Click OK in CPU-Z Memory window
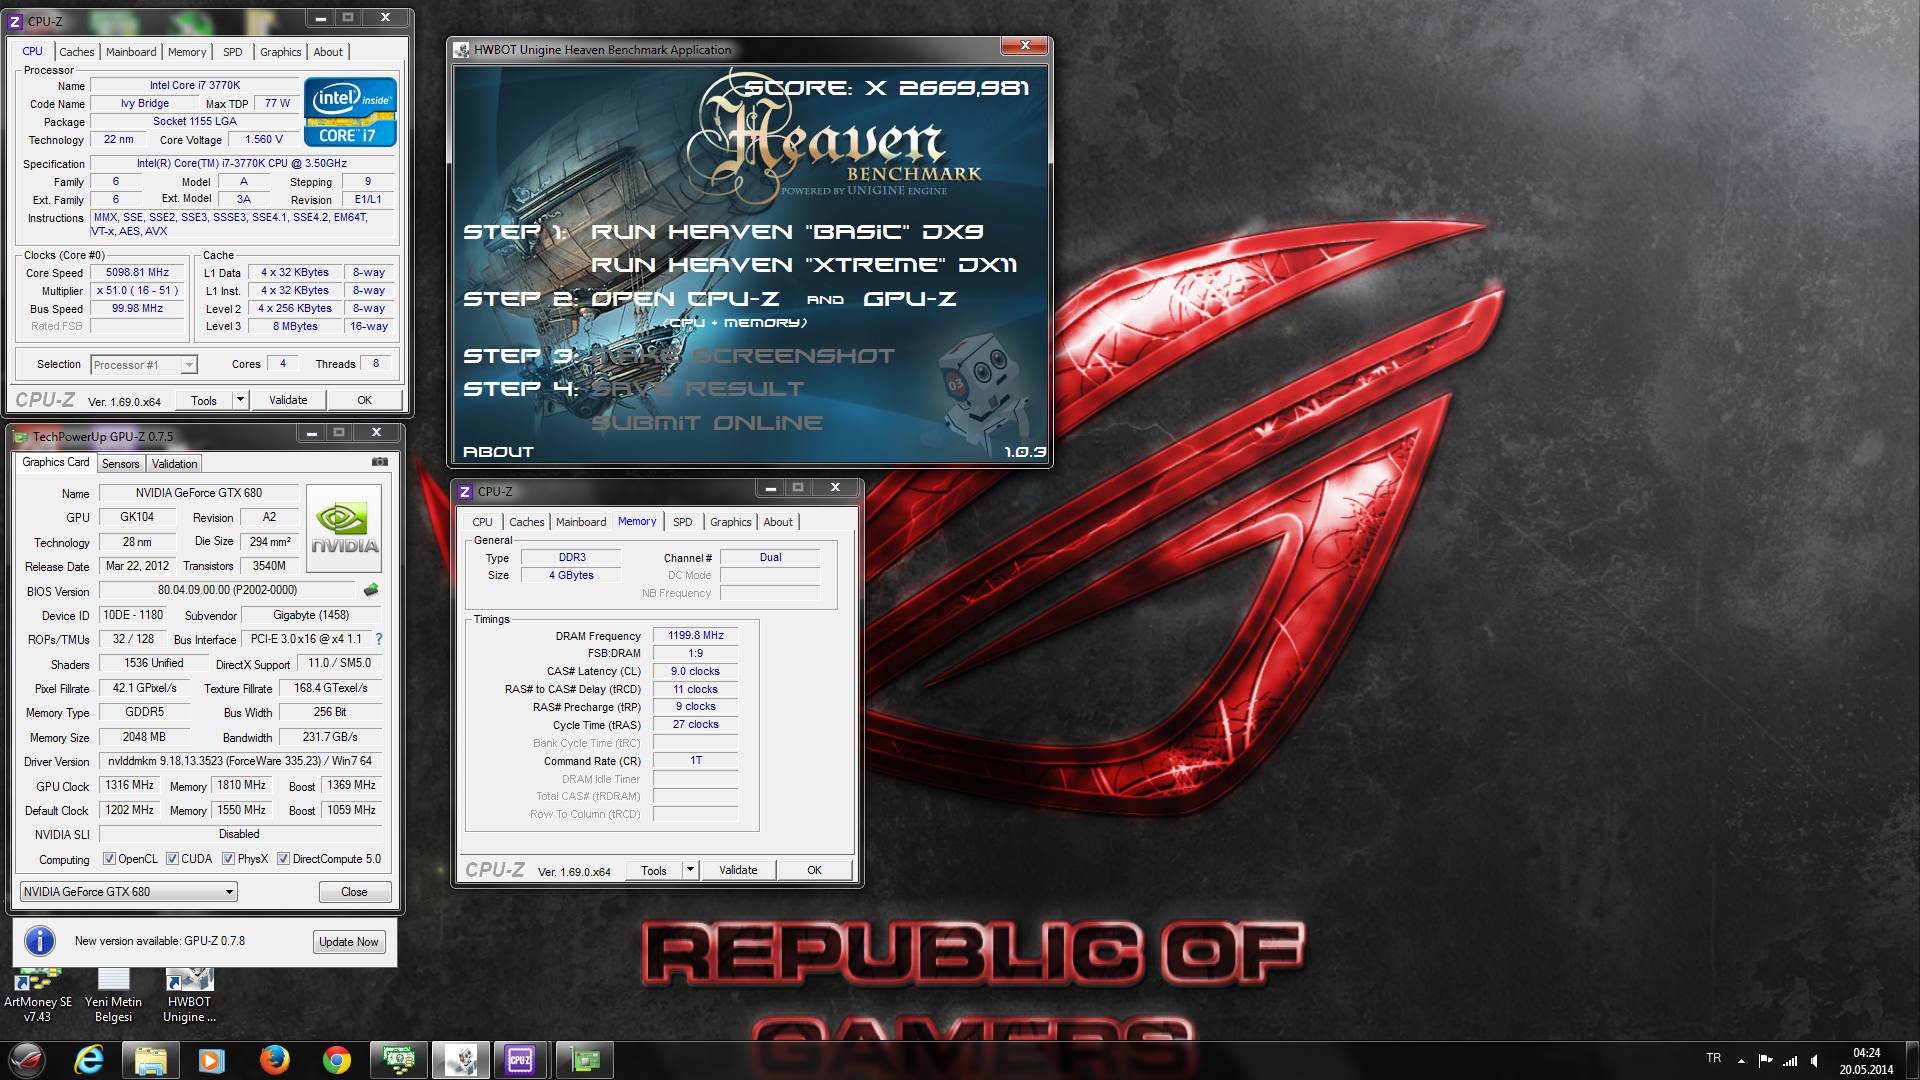Screen dimensions: 1920x1080 [x=814, y=870]
